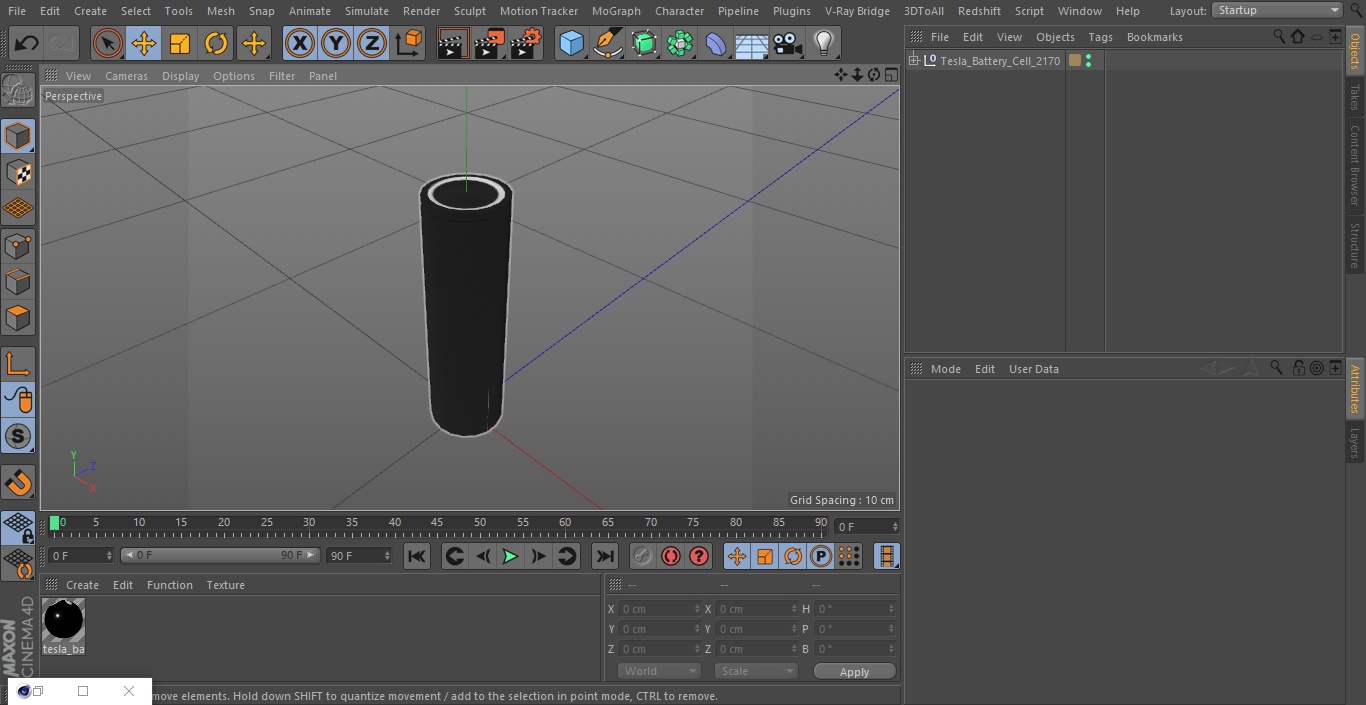
Task: Open the World coordinate system dropdown
Action: click(658, 671)
